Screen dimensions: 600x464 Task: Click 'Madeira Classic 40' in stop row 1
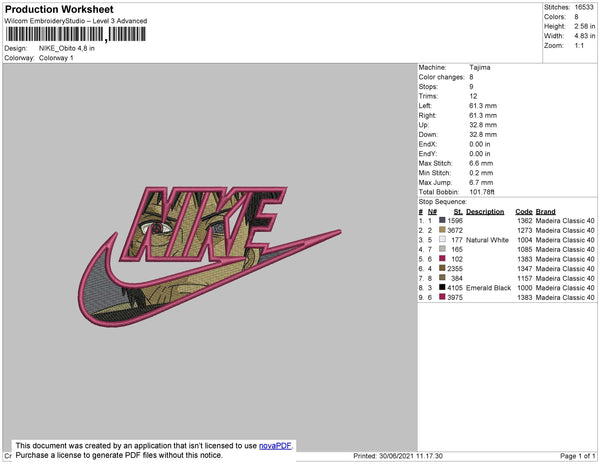pyautogui.click(x=565, y=221)
